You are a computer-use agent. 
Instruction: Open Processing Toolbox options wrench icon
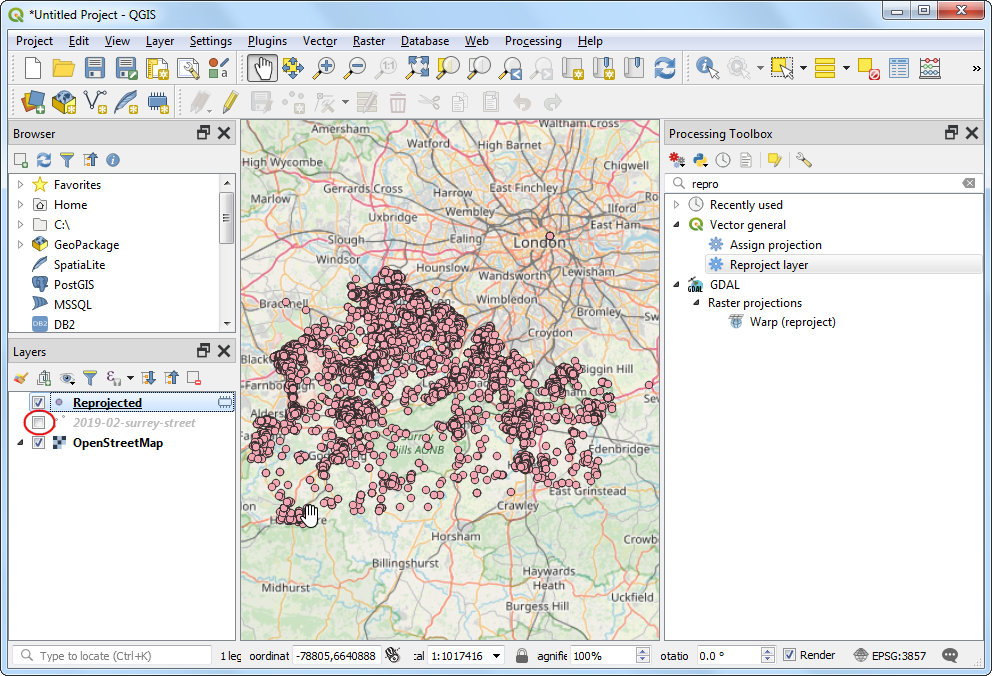tap(803, 160)
